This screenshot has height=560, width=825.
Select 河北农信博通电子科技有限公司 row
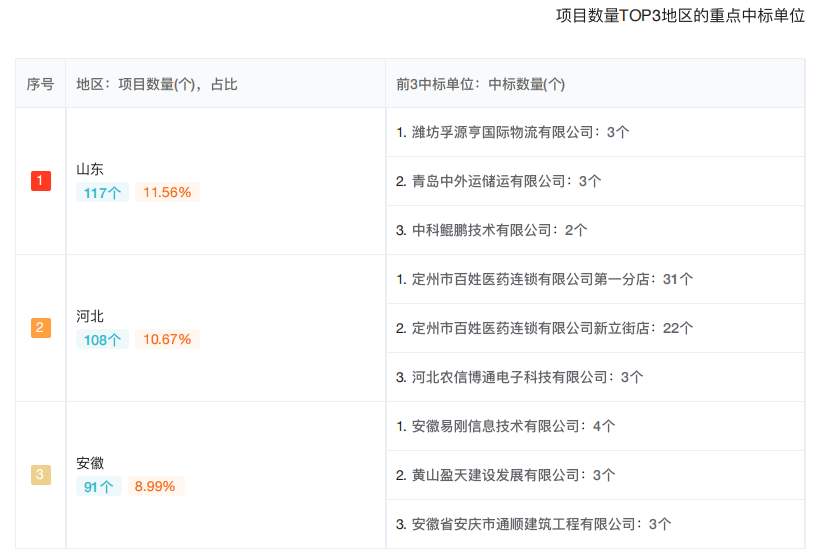pyautogui.click(x=595, y=377)
